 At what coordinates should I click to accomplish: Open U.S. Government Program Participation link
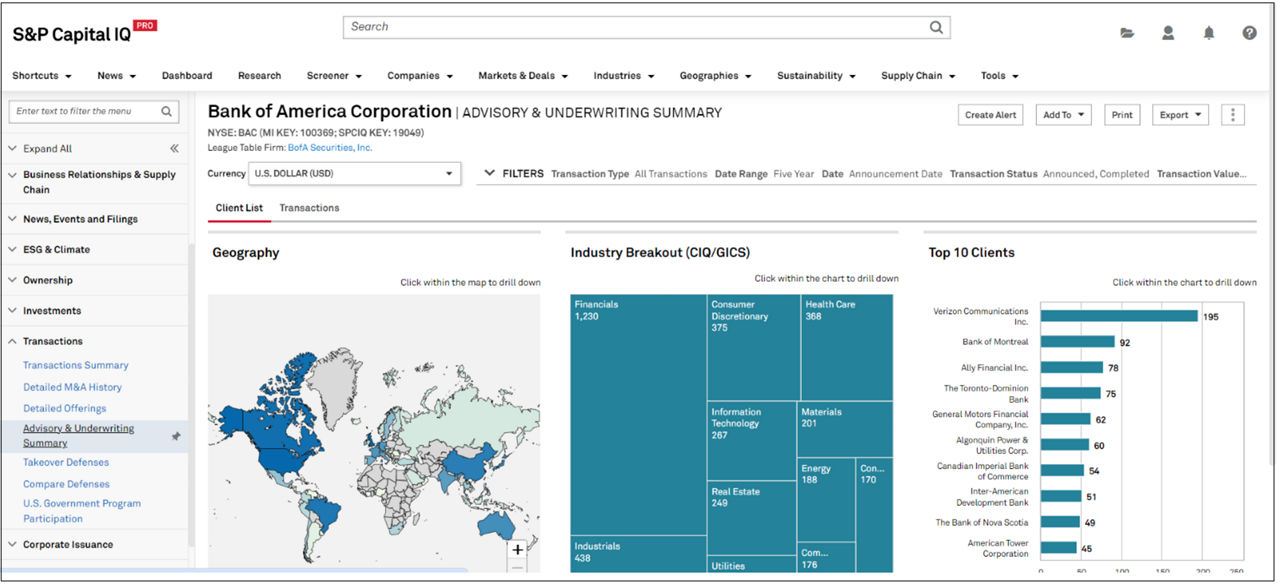[x=82, y=511]
